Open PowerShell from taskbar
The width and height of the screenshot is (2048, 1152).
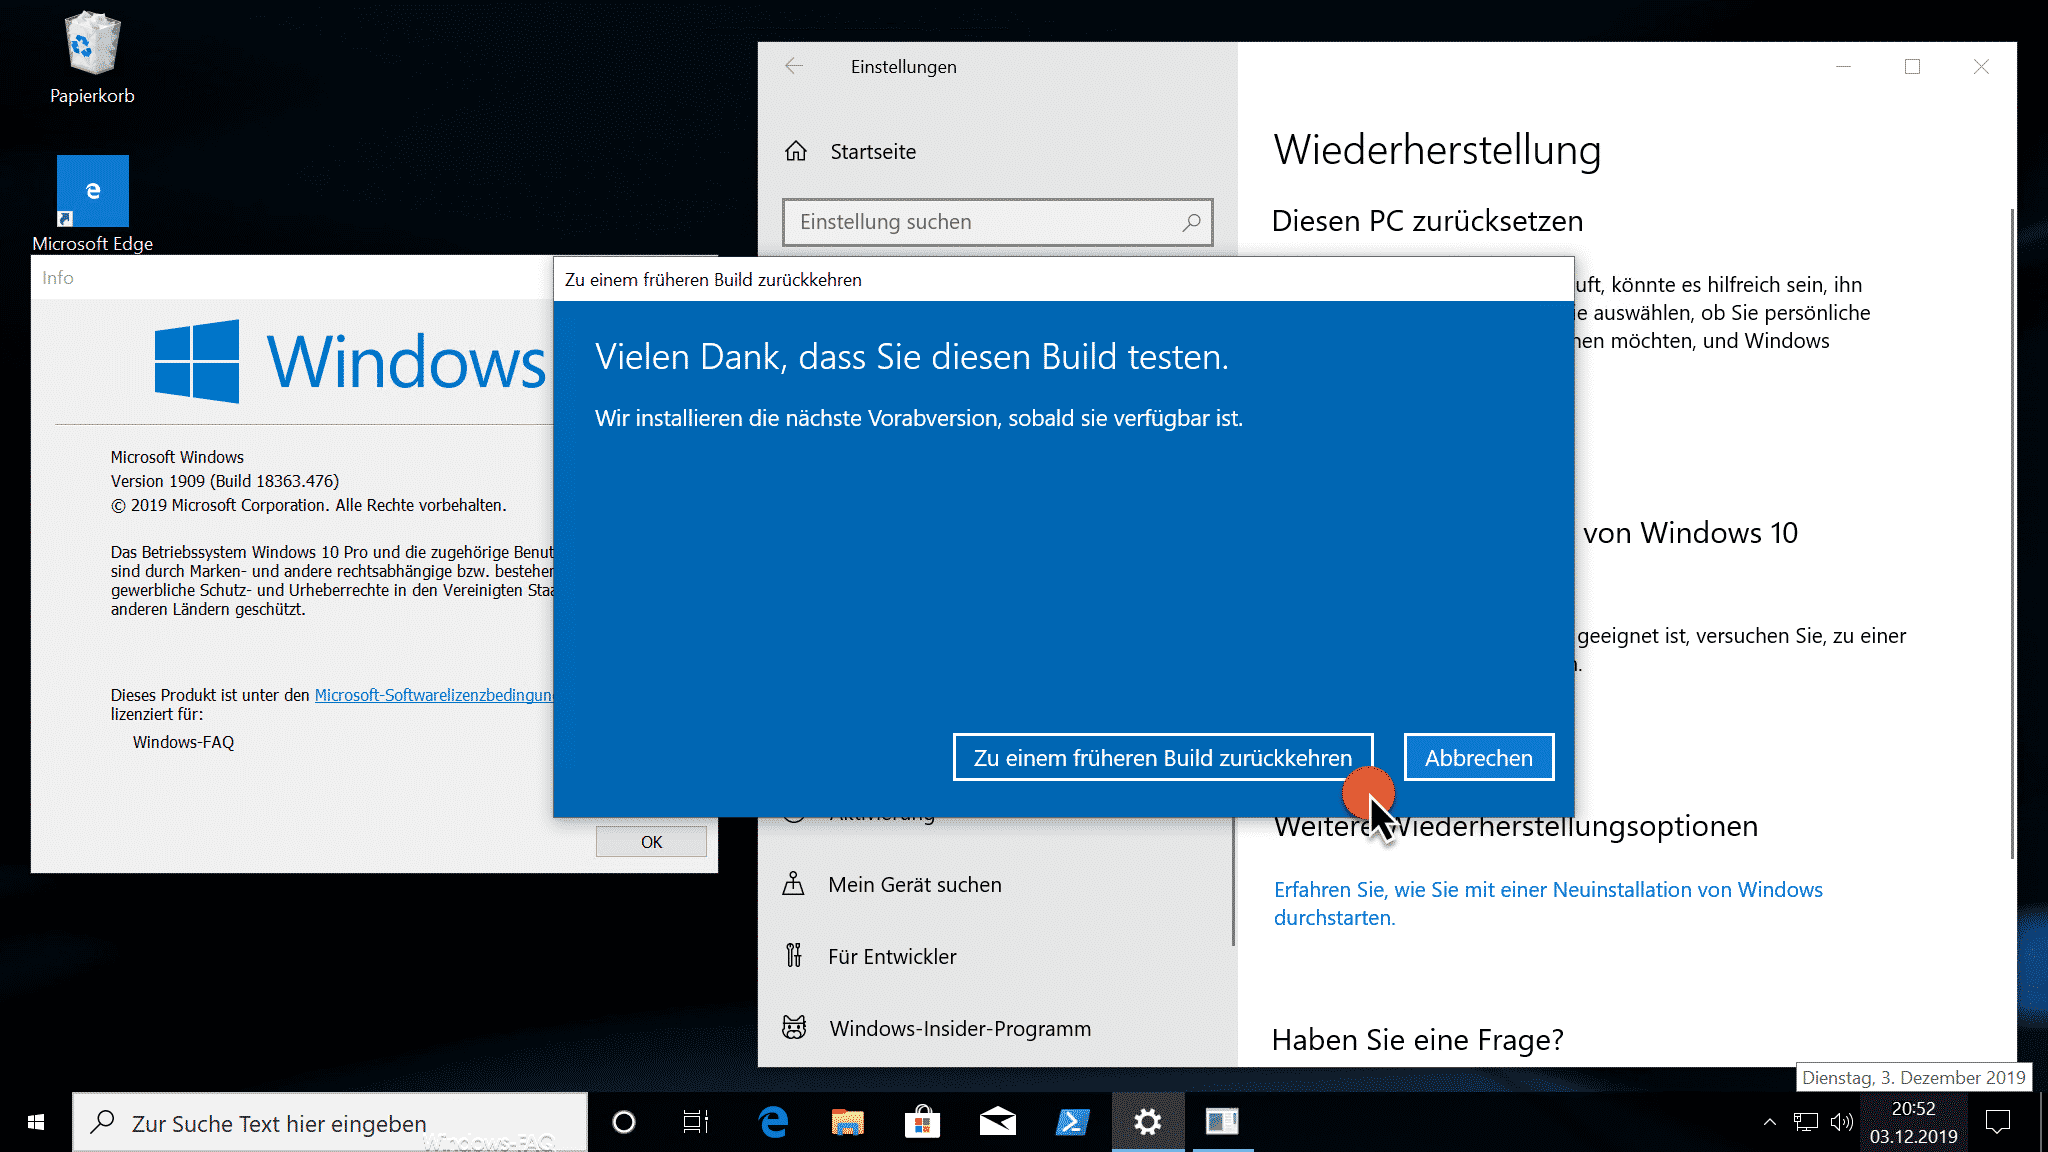(1072, 1122)
